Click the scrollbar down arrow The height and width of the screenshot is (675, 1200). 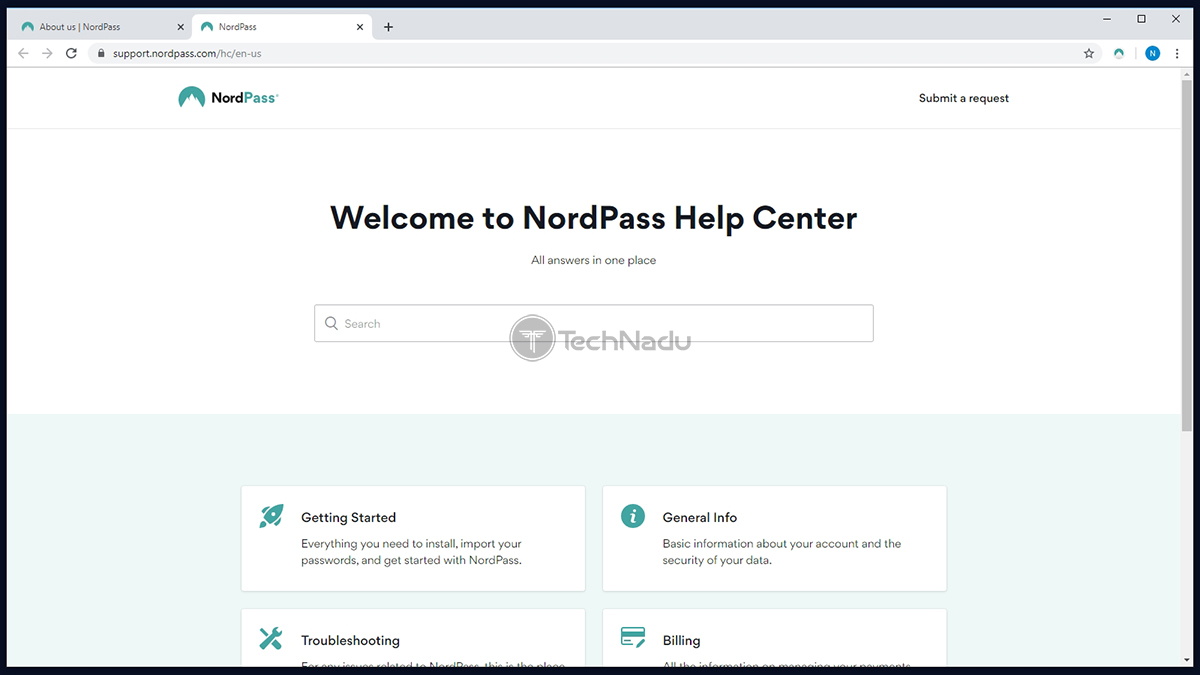[1186, 660]
